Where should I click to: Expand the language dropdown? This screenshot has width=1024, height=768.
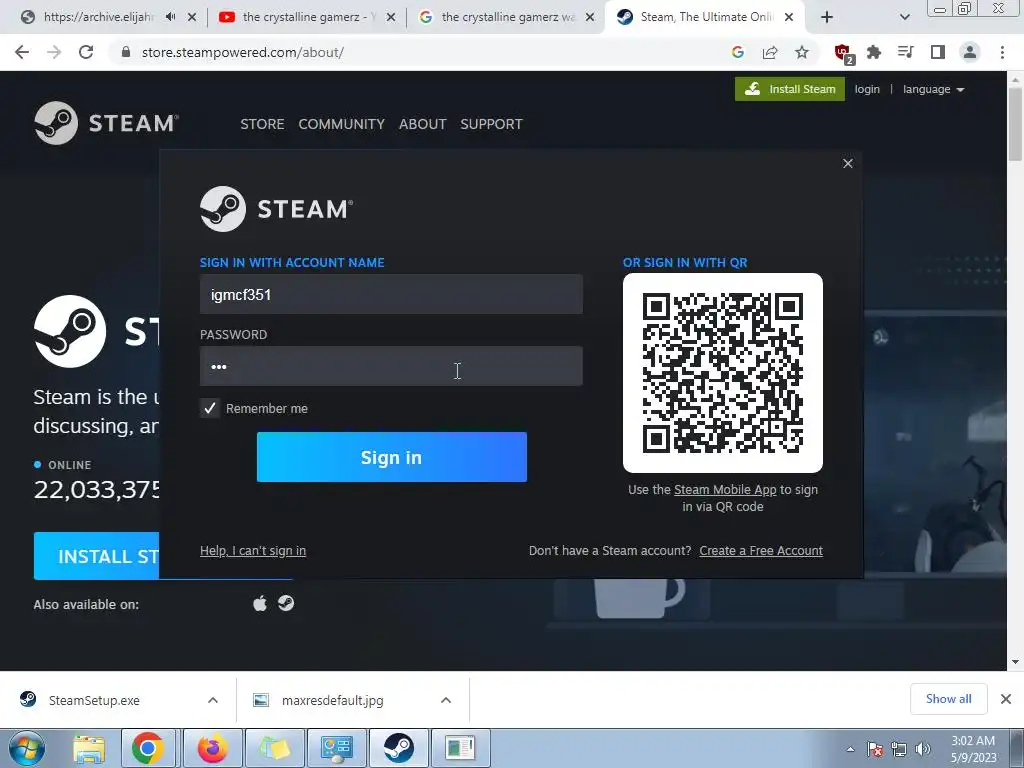[x=933, y=89]
